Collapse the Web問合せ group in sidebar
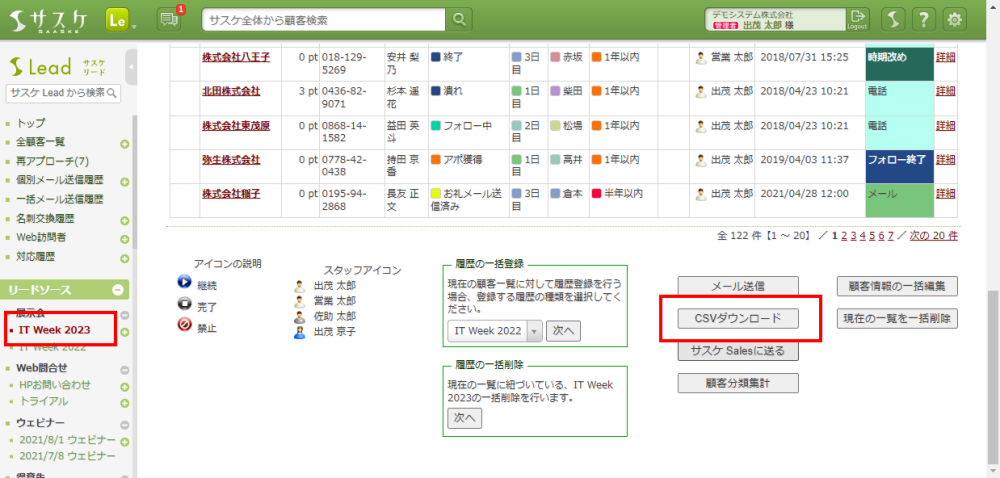Viewport: 1000px width, 478px height. 125,368
